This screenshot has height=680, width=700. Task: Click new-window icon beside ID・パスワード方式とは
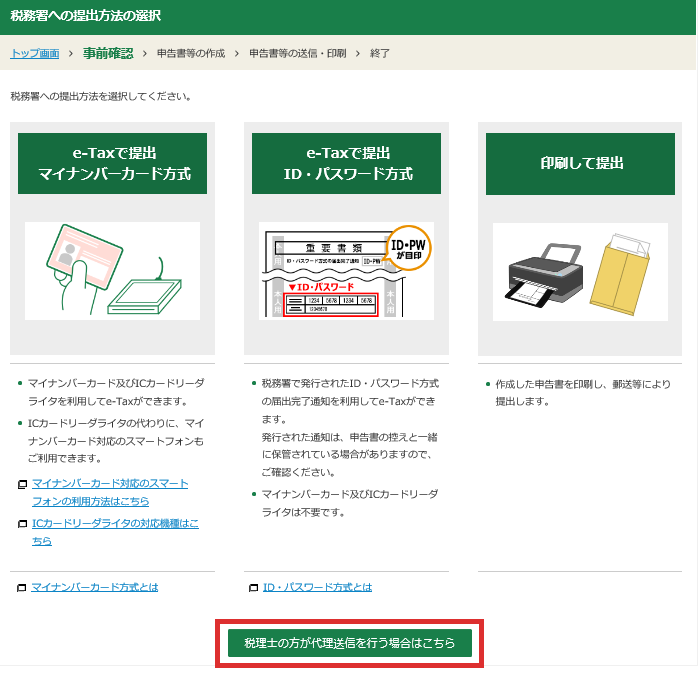[x=254, y=588]
